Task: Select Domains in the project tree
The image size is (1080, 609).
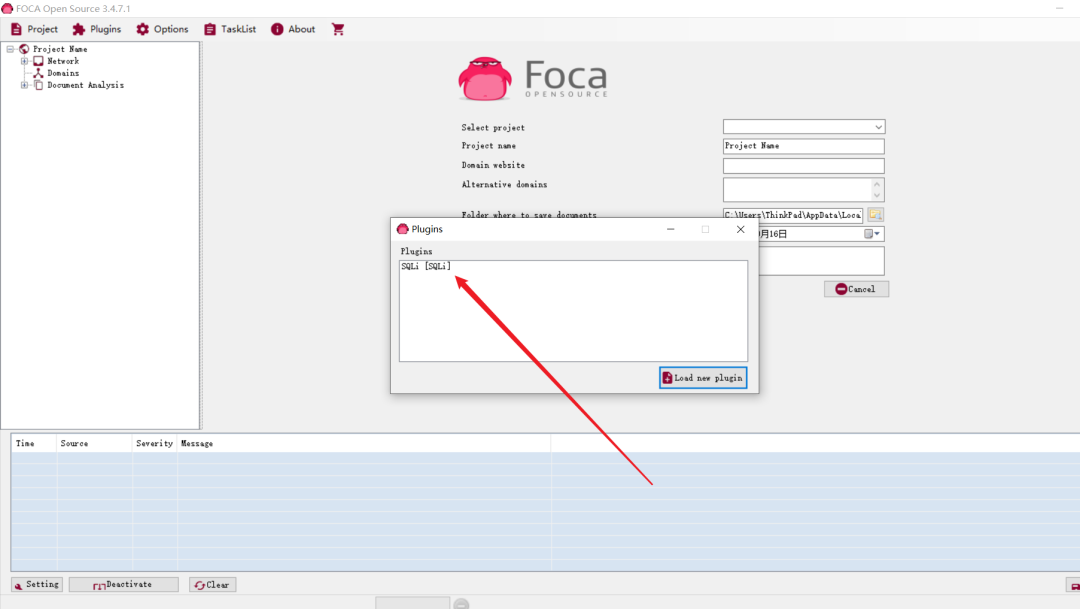Action: click(x=63, y=73)
